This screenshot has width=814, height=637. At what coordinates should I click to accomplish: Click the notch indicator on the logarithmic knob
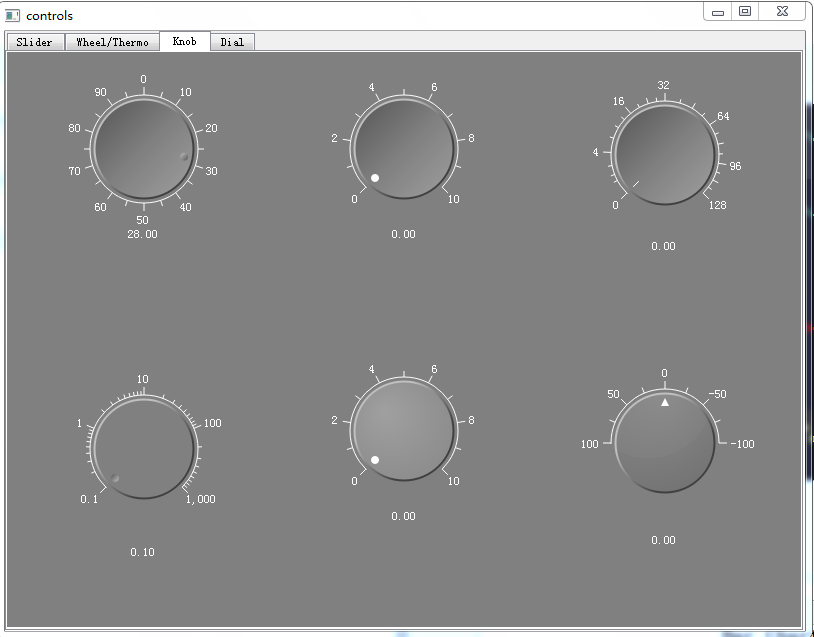pyautogui.click(x=116, y=478)
